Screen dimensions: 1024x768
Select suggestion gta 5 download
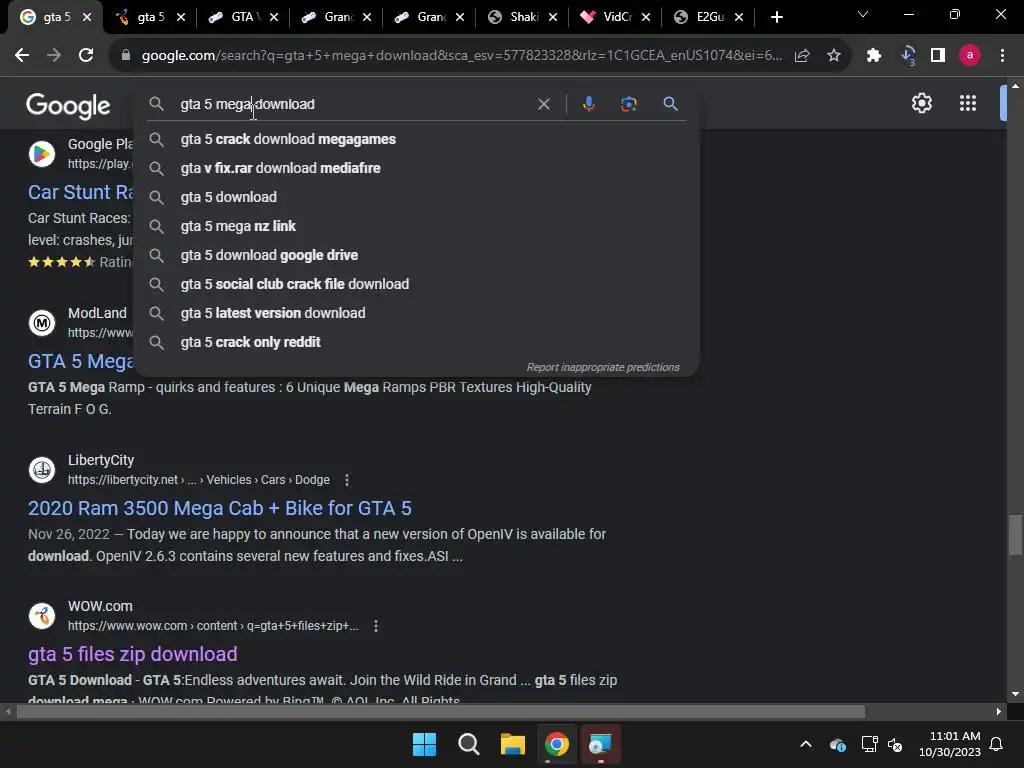point(417,197)
